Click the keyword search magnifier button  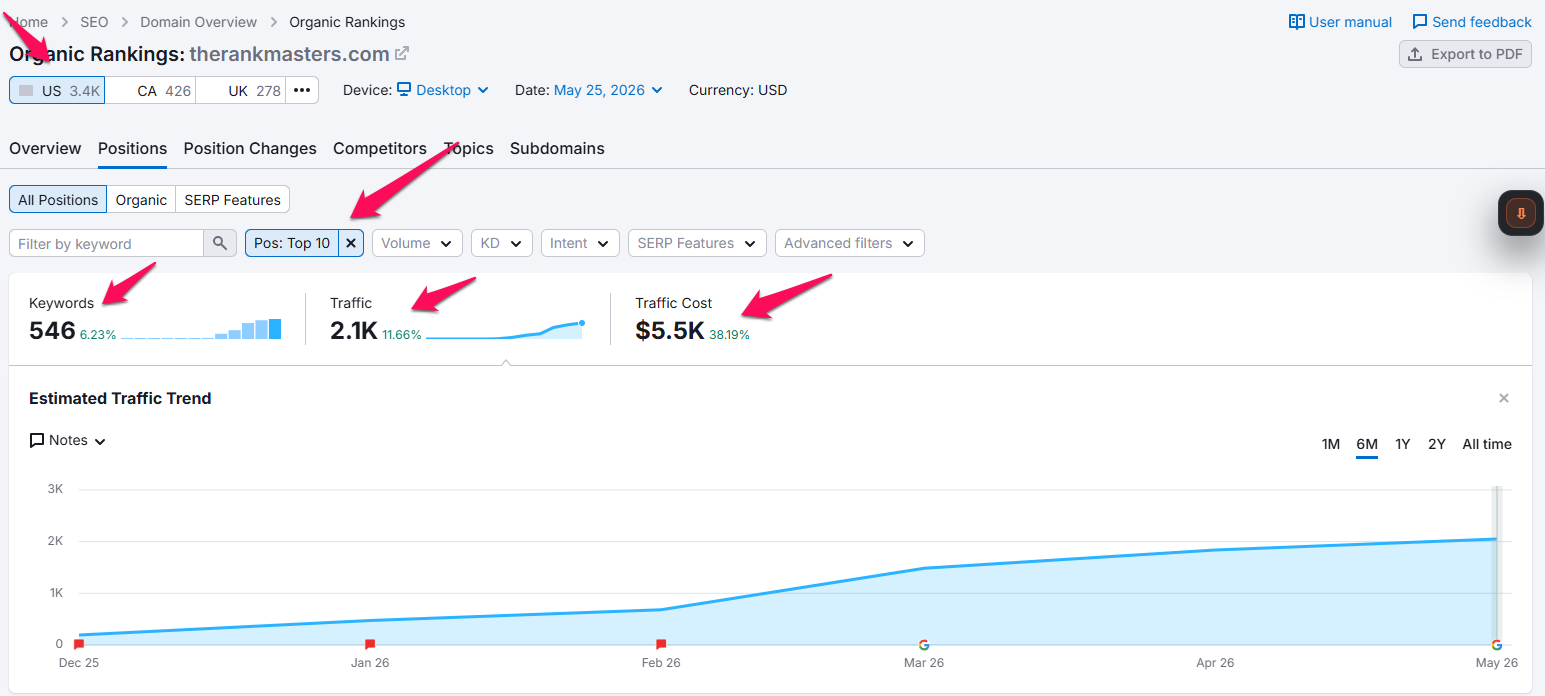[220, 243]
